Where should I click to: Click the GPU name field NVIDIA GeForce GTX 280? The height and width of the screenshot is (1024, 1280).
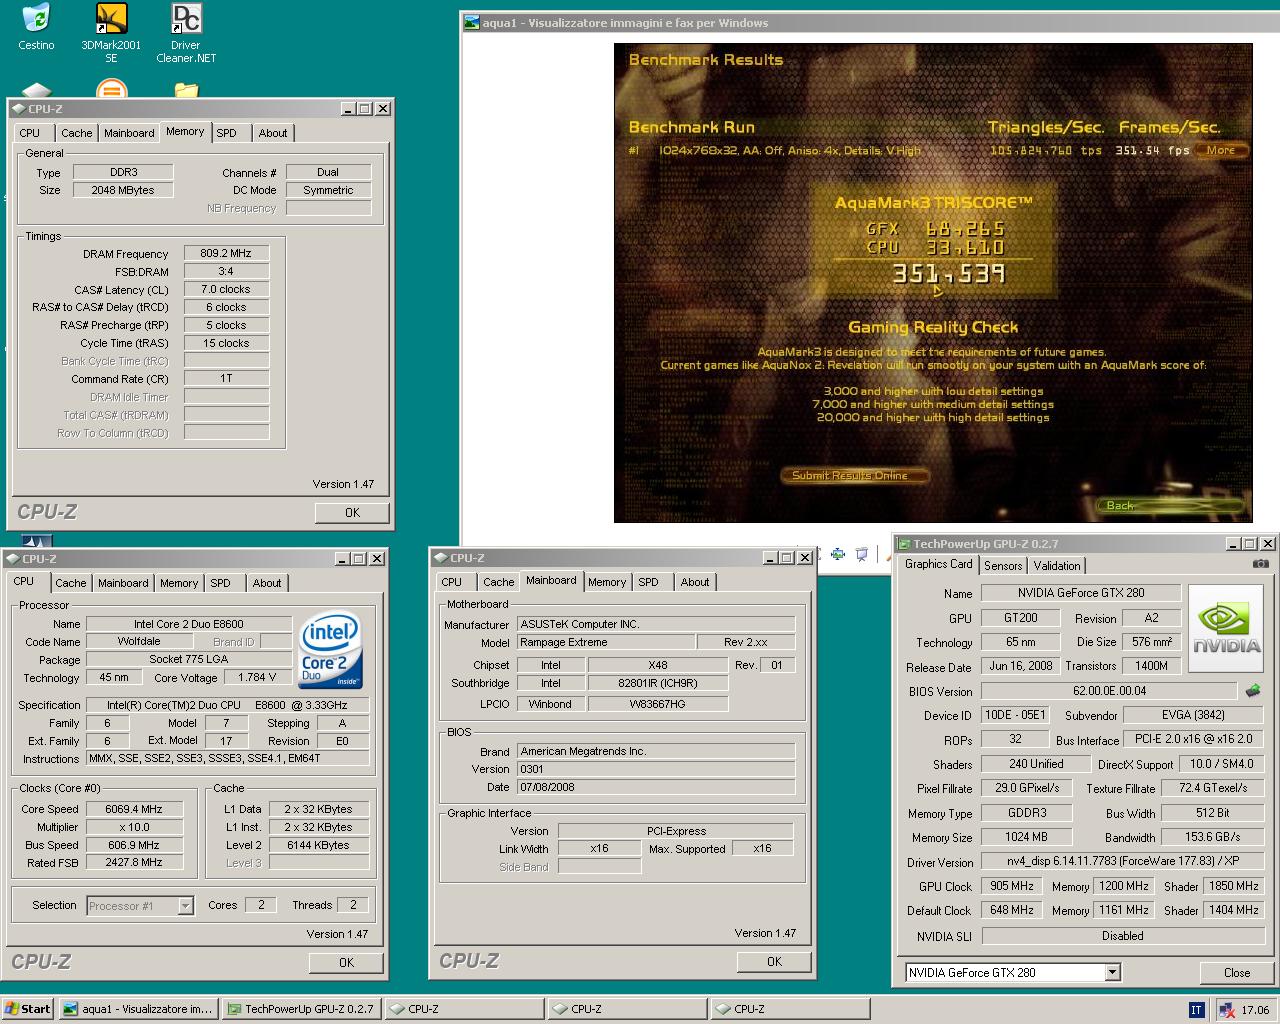pos(1081,593)
